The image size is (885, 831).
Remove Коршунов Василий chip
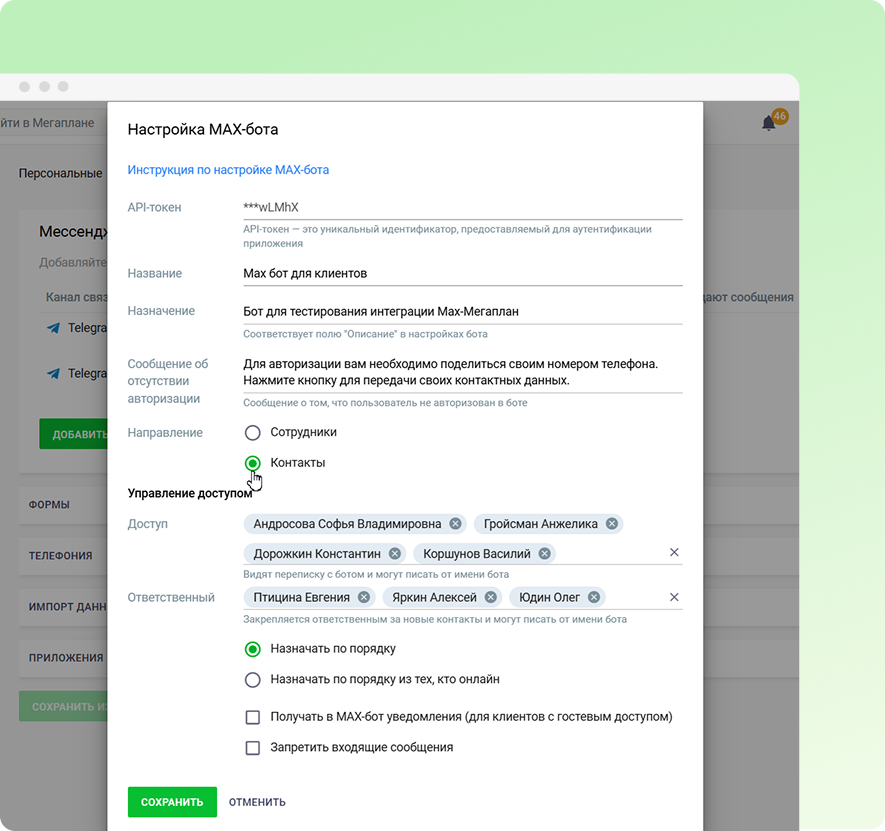[544, 554]
